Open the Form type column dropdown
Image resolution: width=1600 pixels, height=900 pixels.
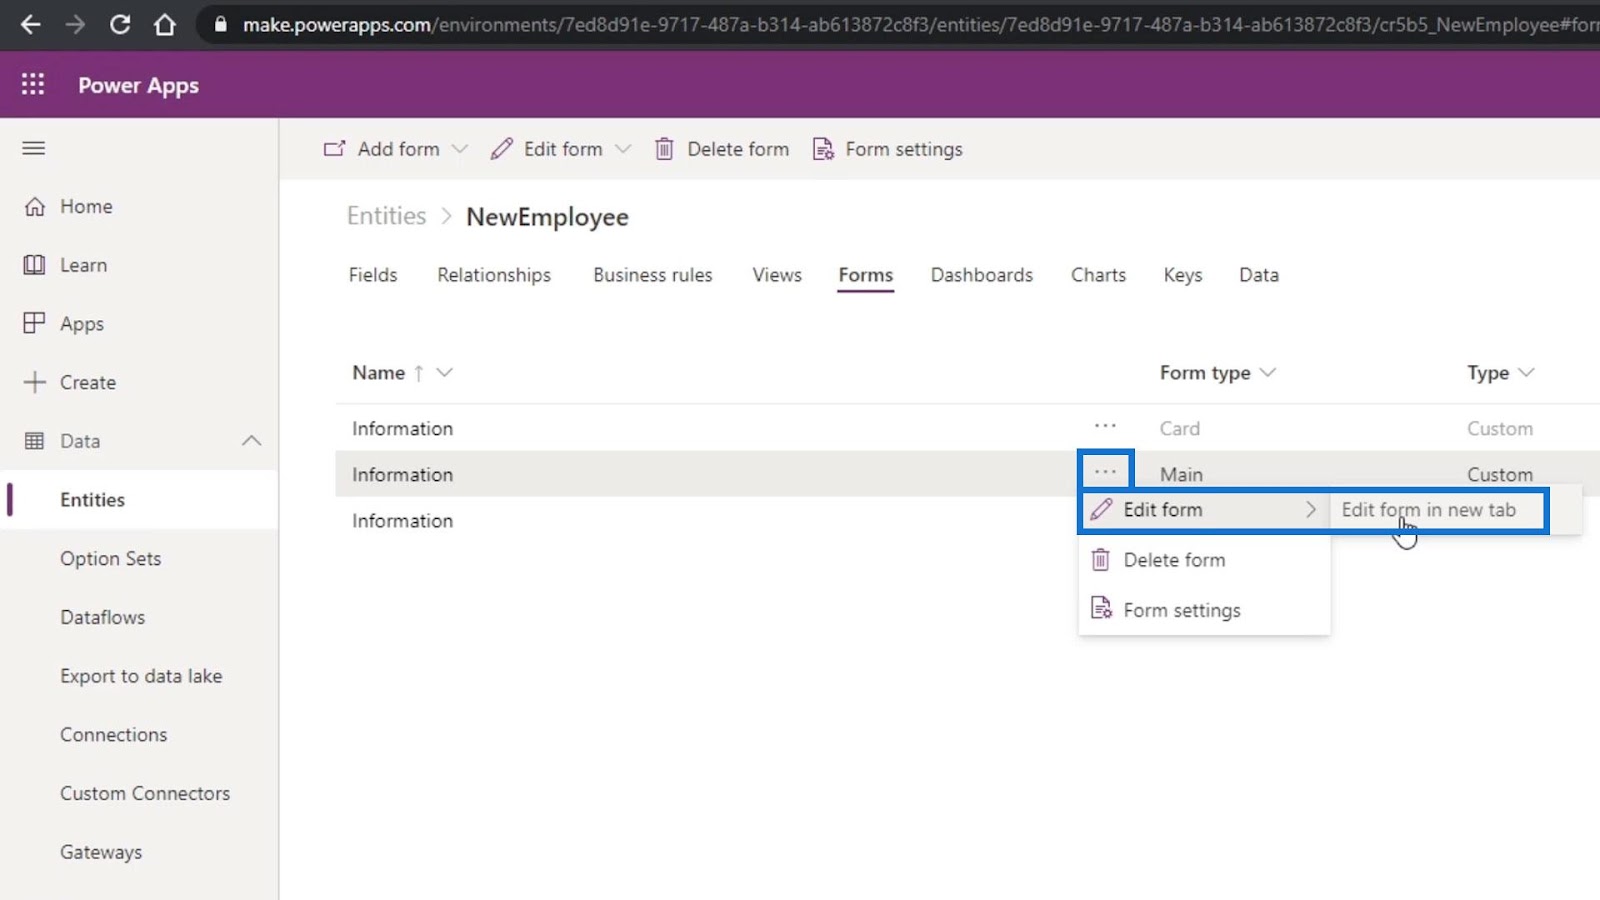click(x=1268, y=372)
